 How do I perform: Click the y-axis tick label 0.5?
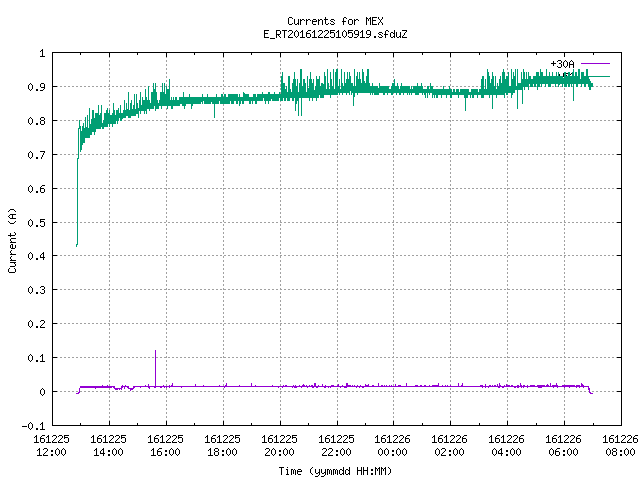36,222
